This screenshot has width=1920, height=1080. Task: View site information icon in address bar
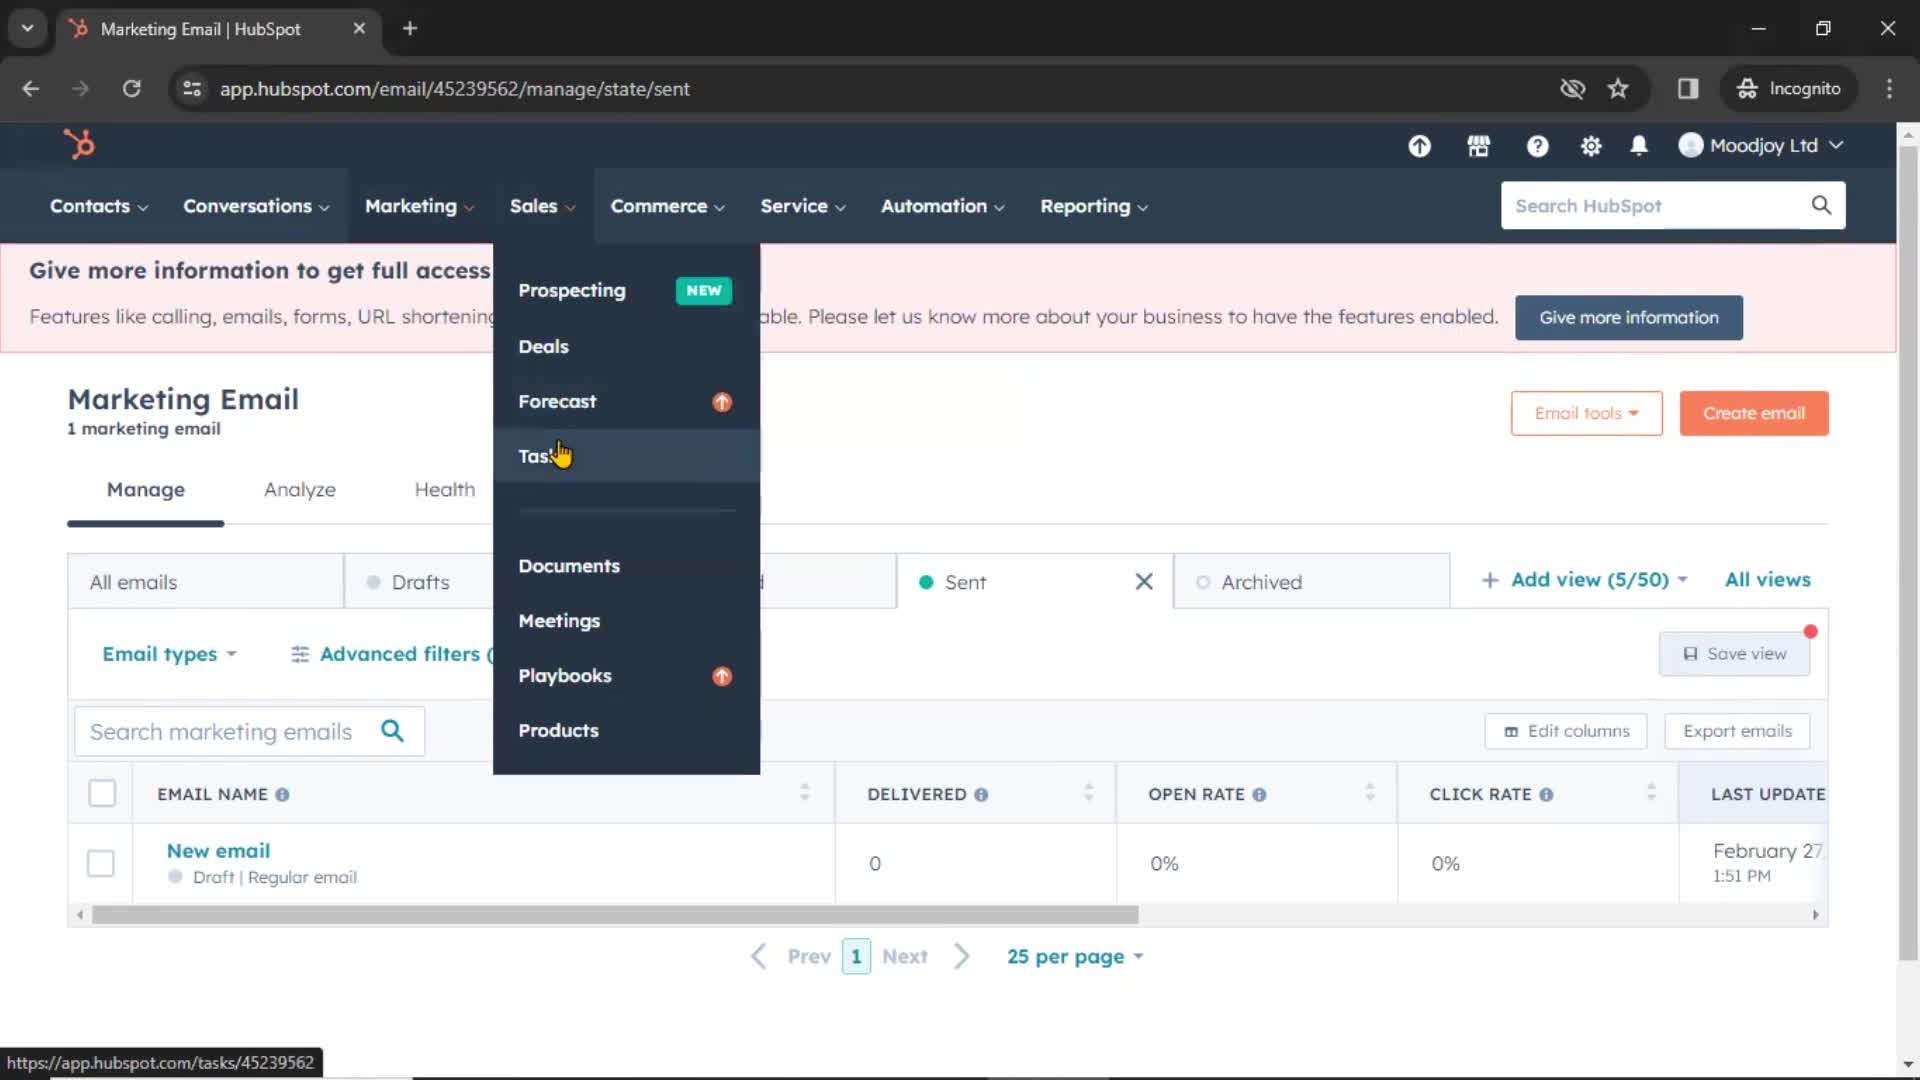coord(192,88)
